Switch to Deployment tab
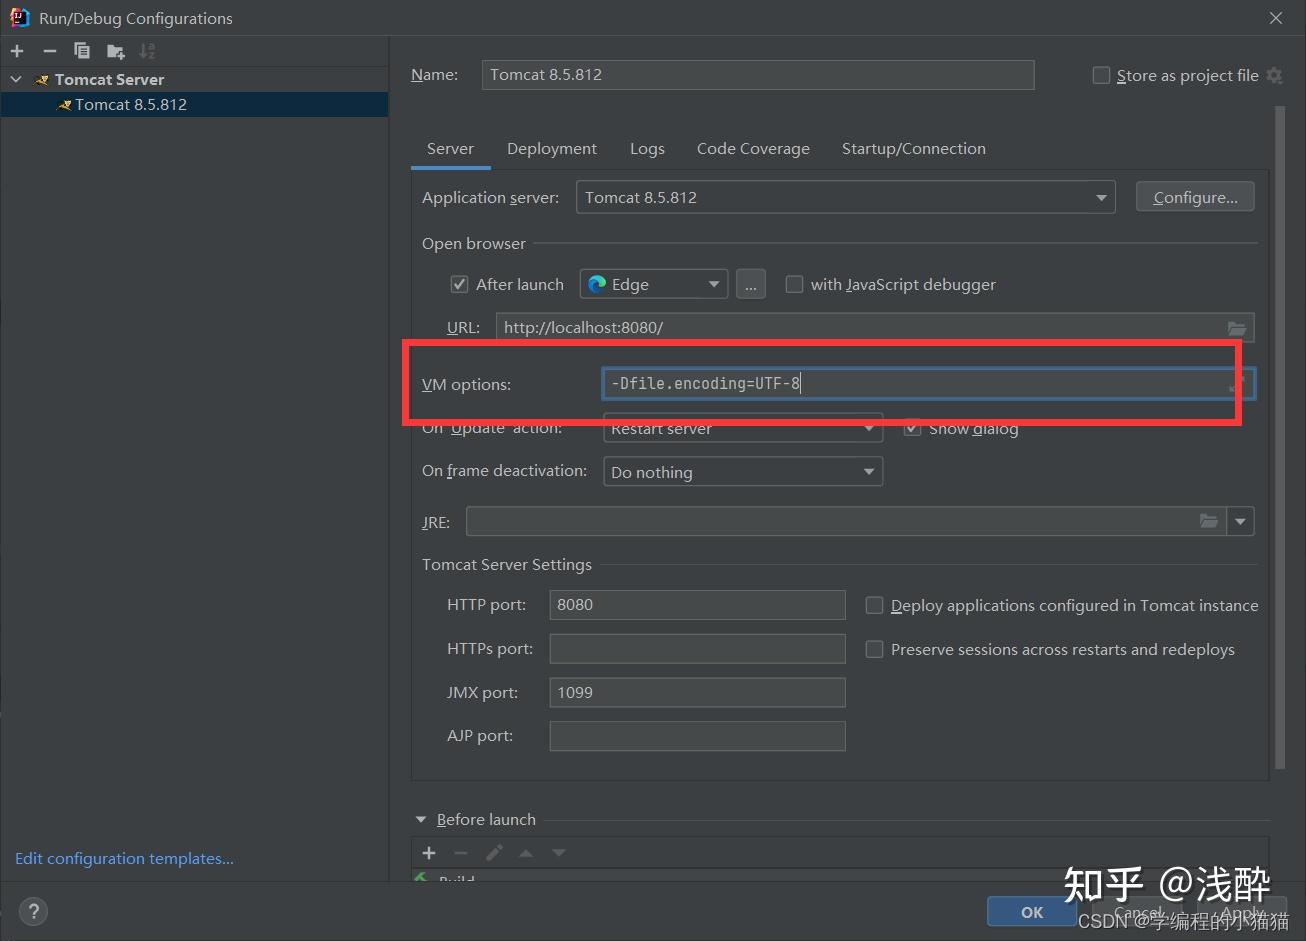The height and width of the screenshot is (941, 1306). (552, 148)
